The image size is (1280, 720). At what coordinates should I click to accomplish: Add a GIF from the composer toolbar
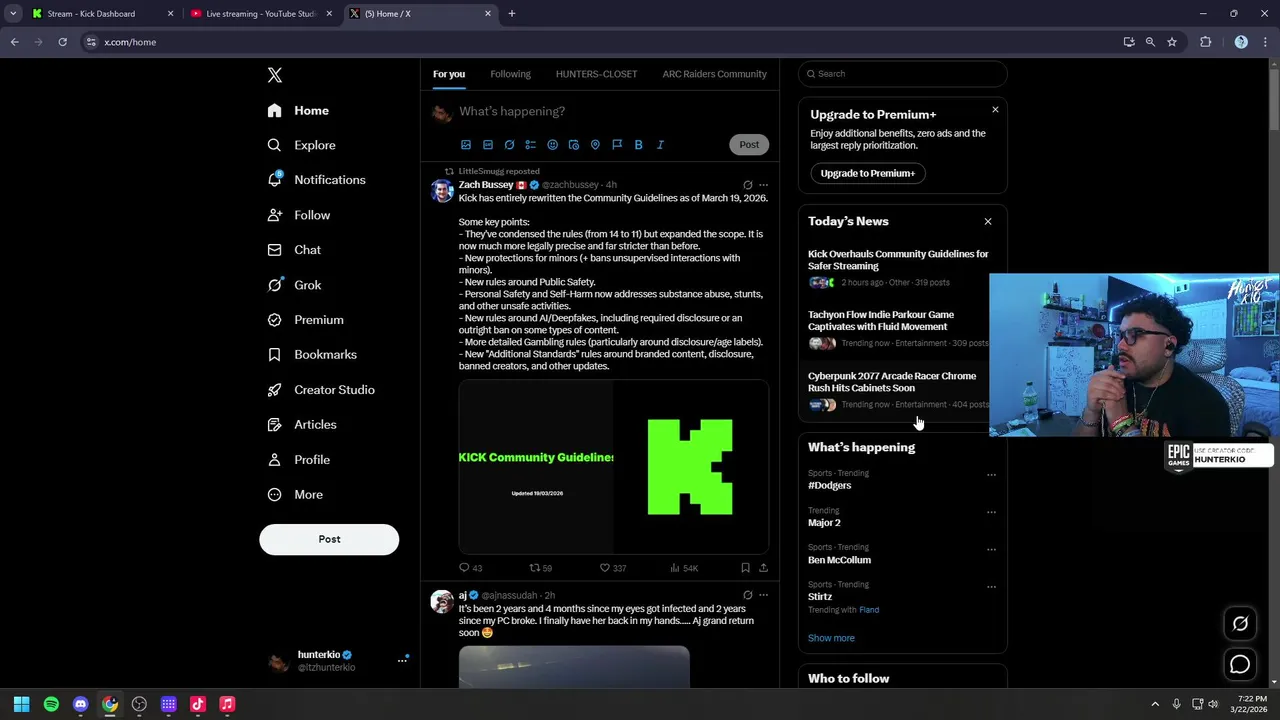(488, 145)
